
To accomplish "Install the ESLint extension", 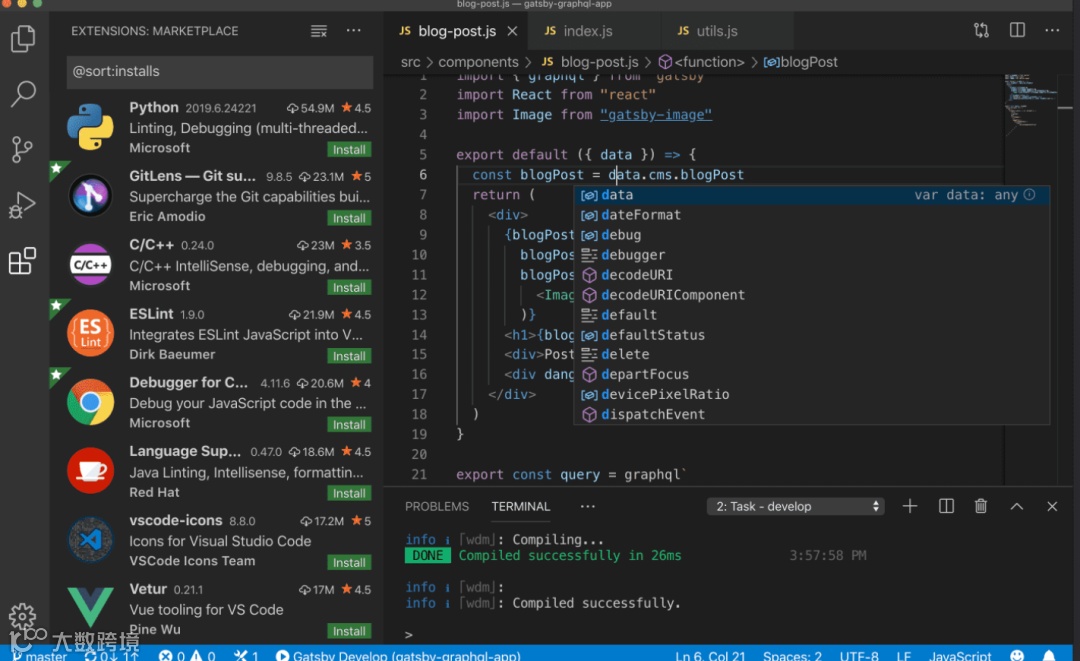I will pyautogui.click(x=349, y=356).
